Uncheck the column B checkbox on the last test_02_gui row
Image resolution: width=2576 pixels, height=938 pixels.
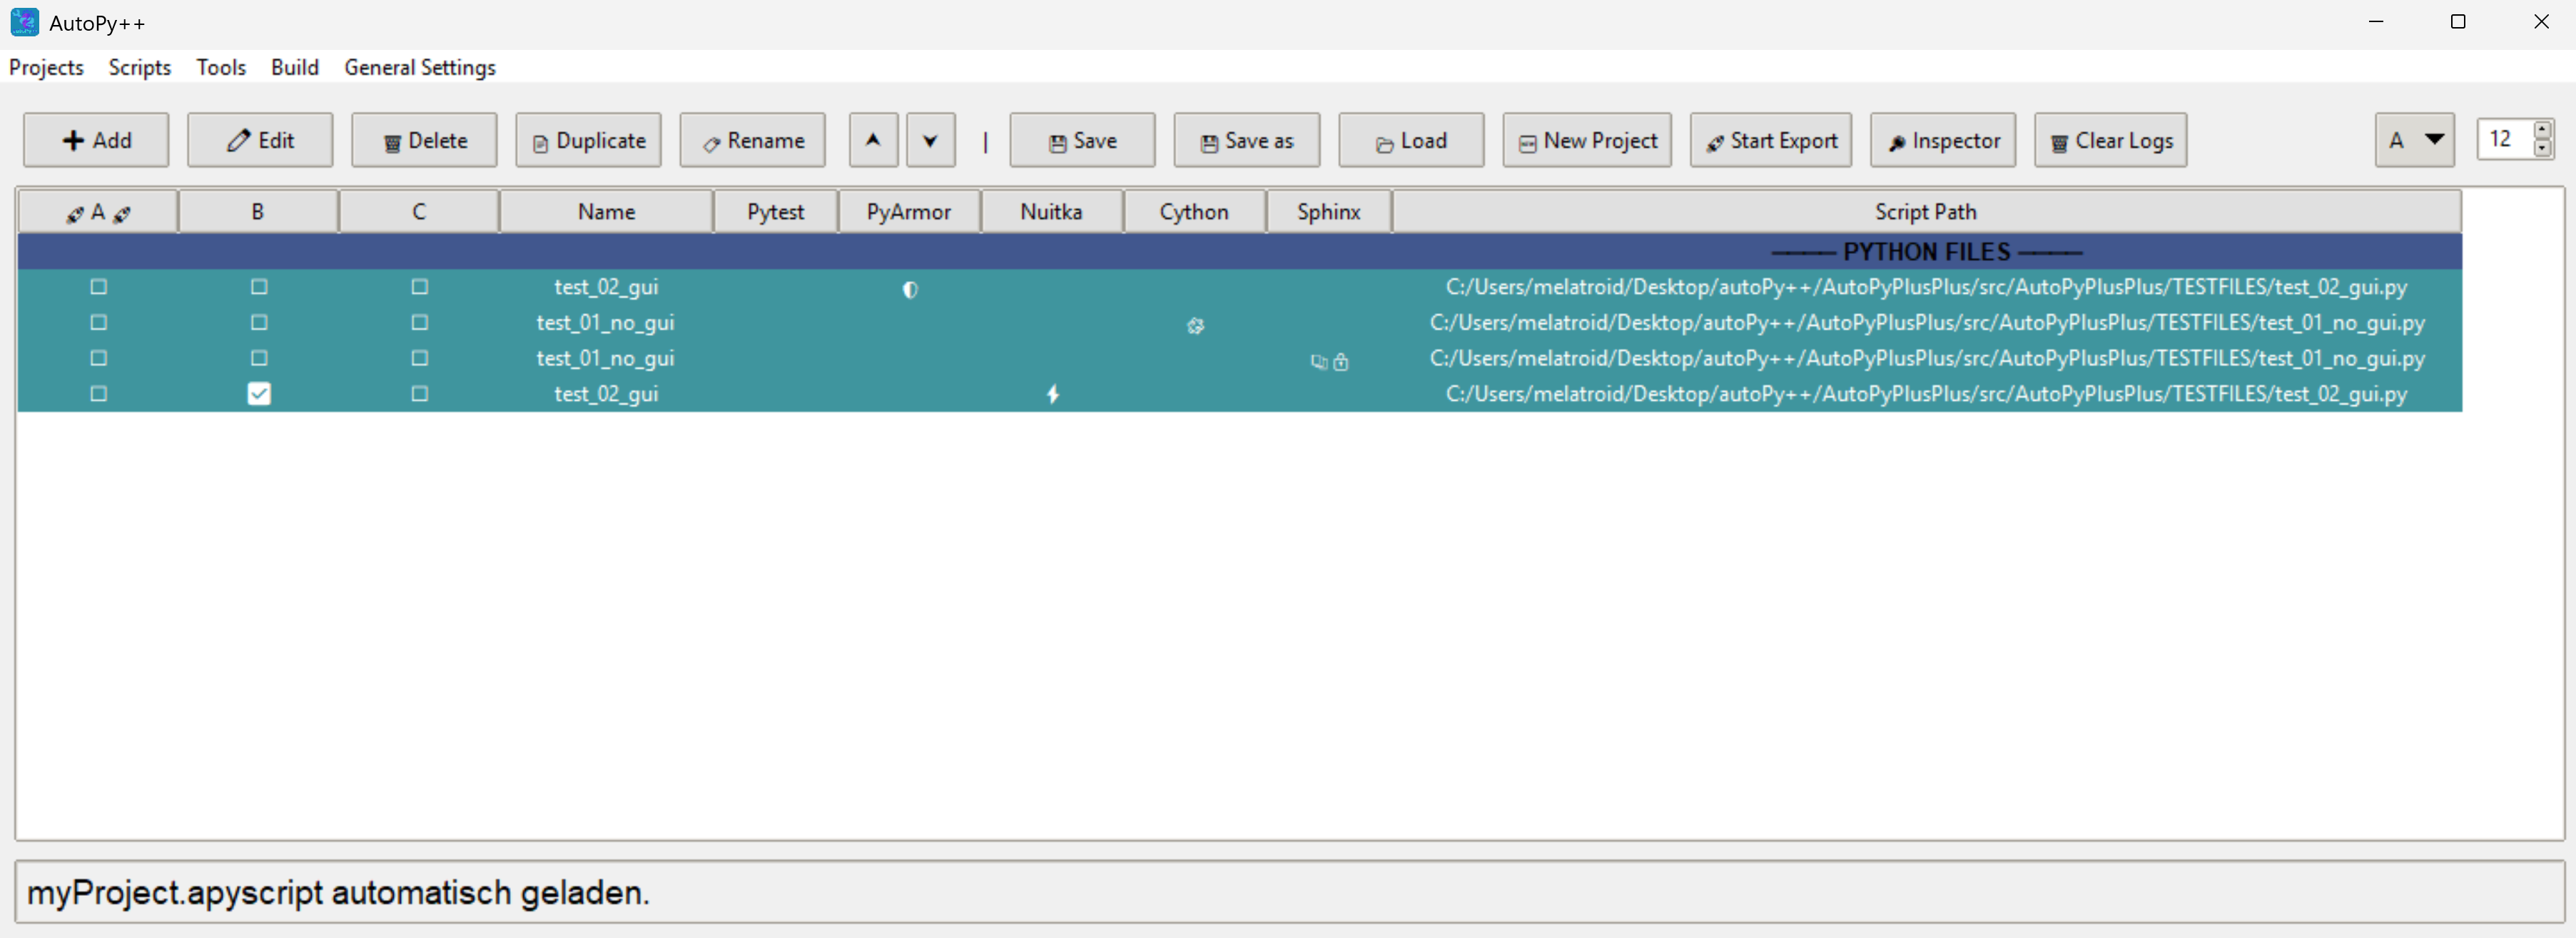click(258, 394)
